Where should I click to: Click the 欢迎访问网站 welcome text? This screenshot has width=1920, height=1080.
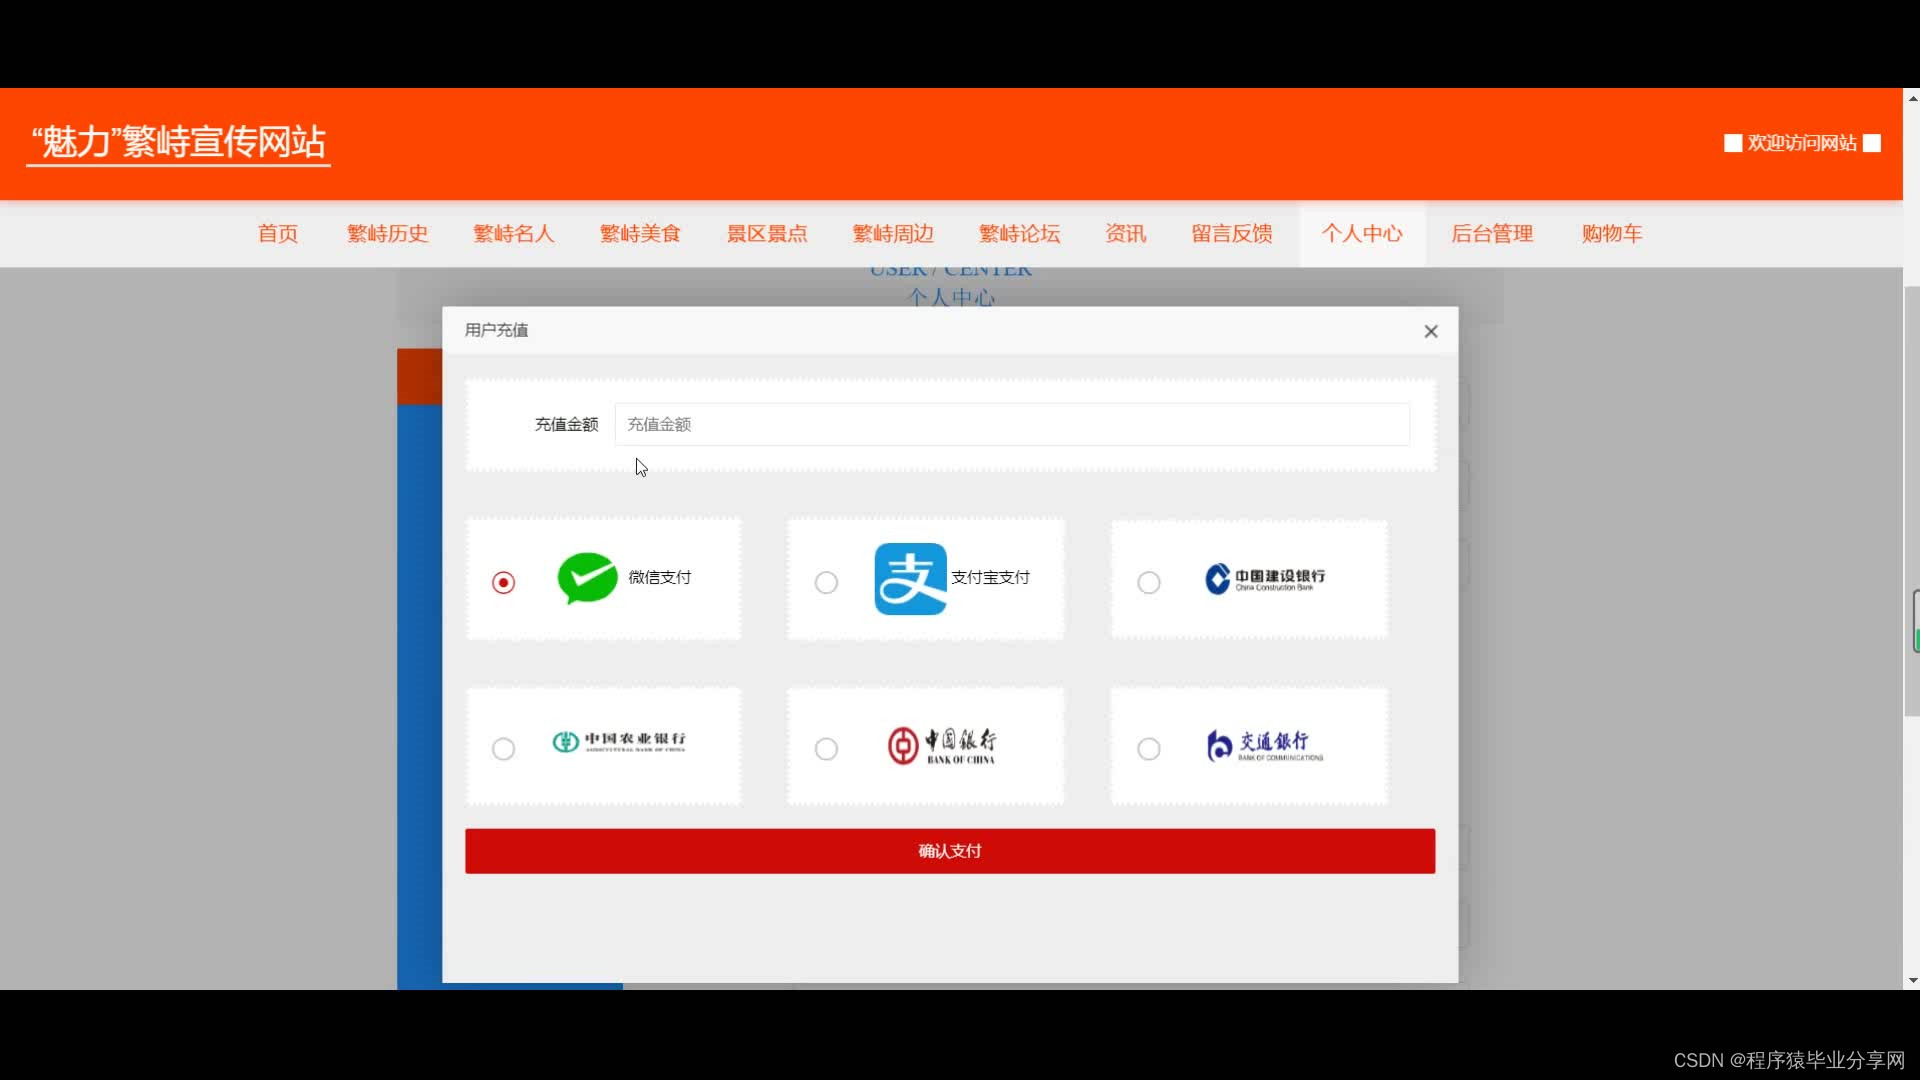pos(1802,143)
